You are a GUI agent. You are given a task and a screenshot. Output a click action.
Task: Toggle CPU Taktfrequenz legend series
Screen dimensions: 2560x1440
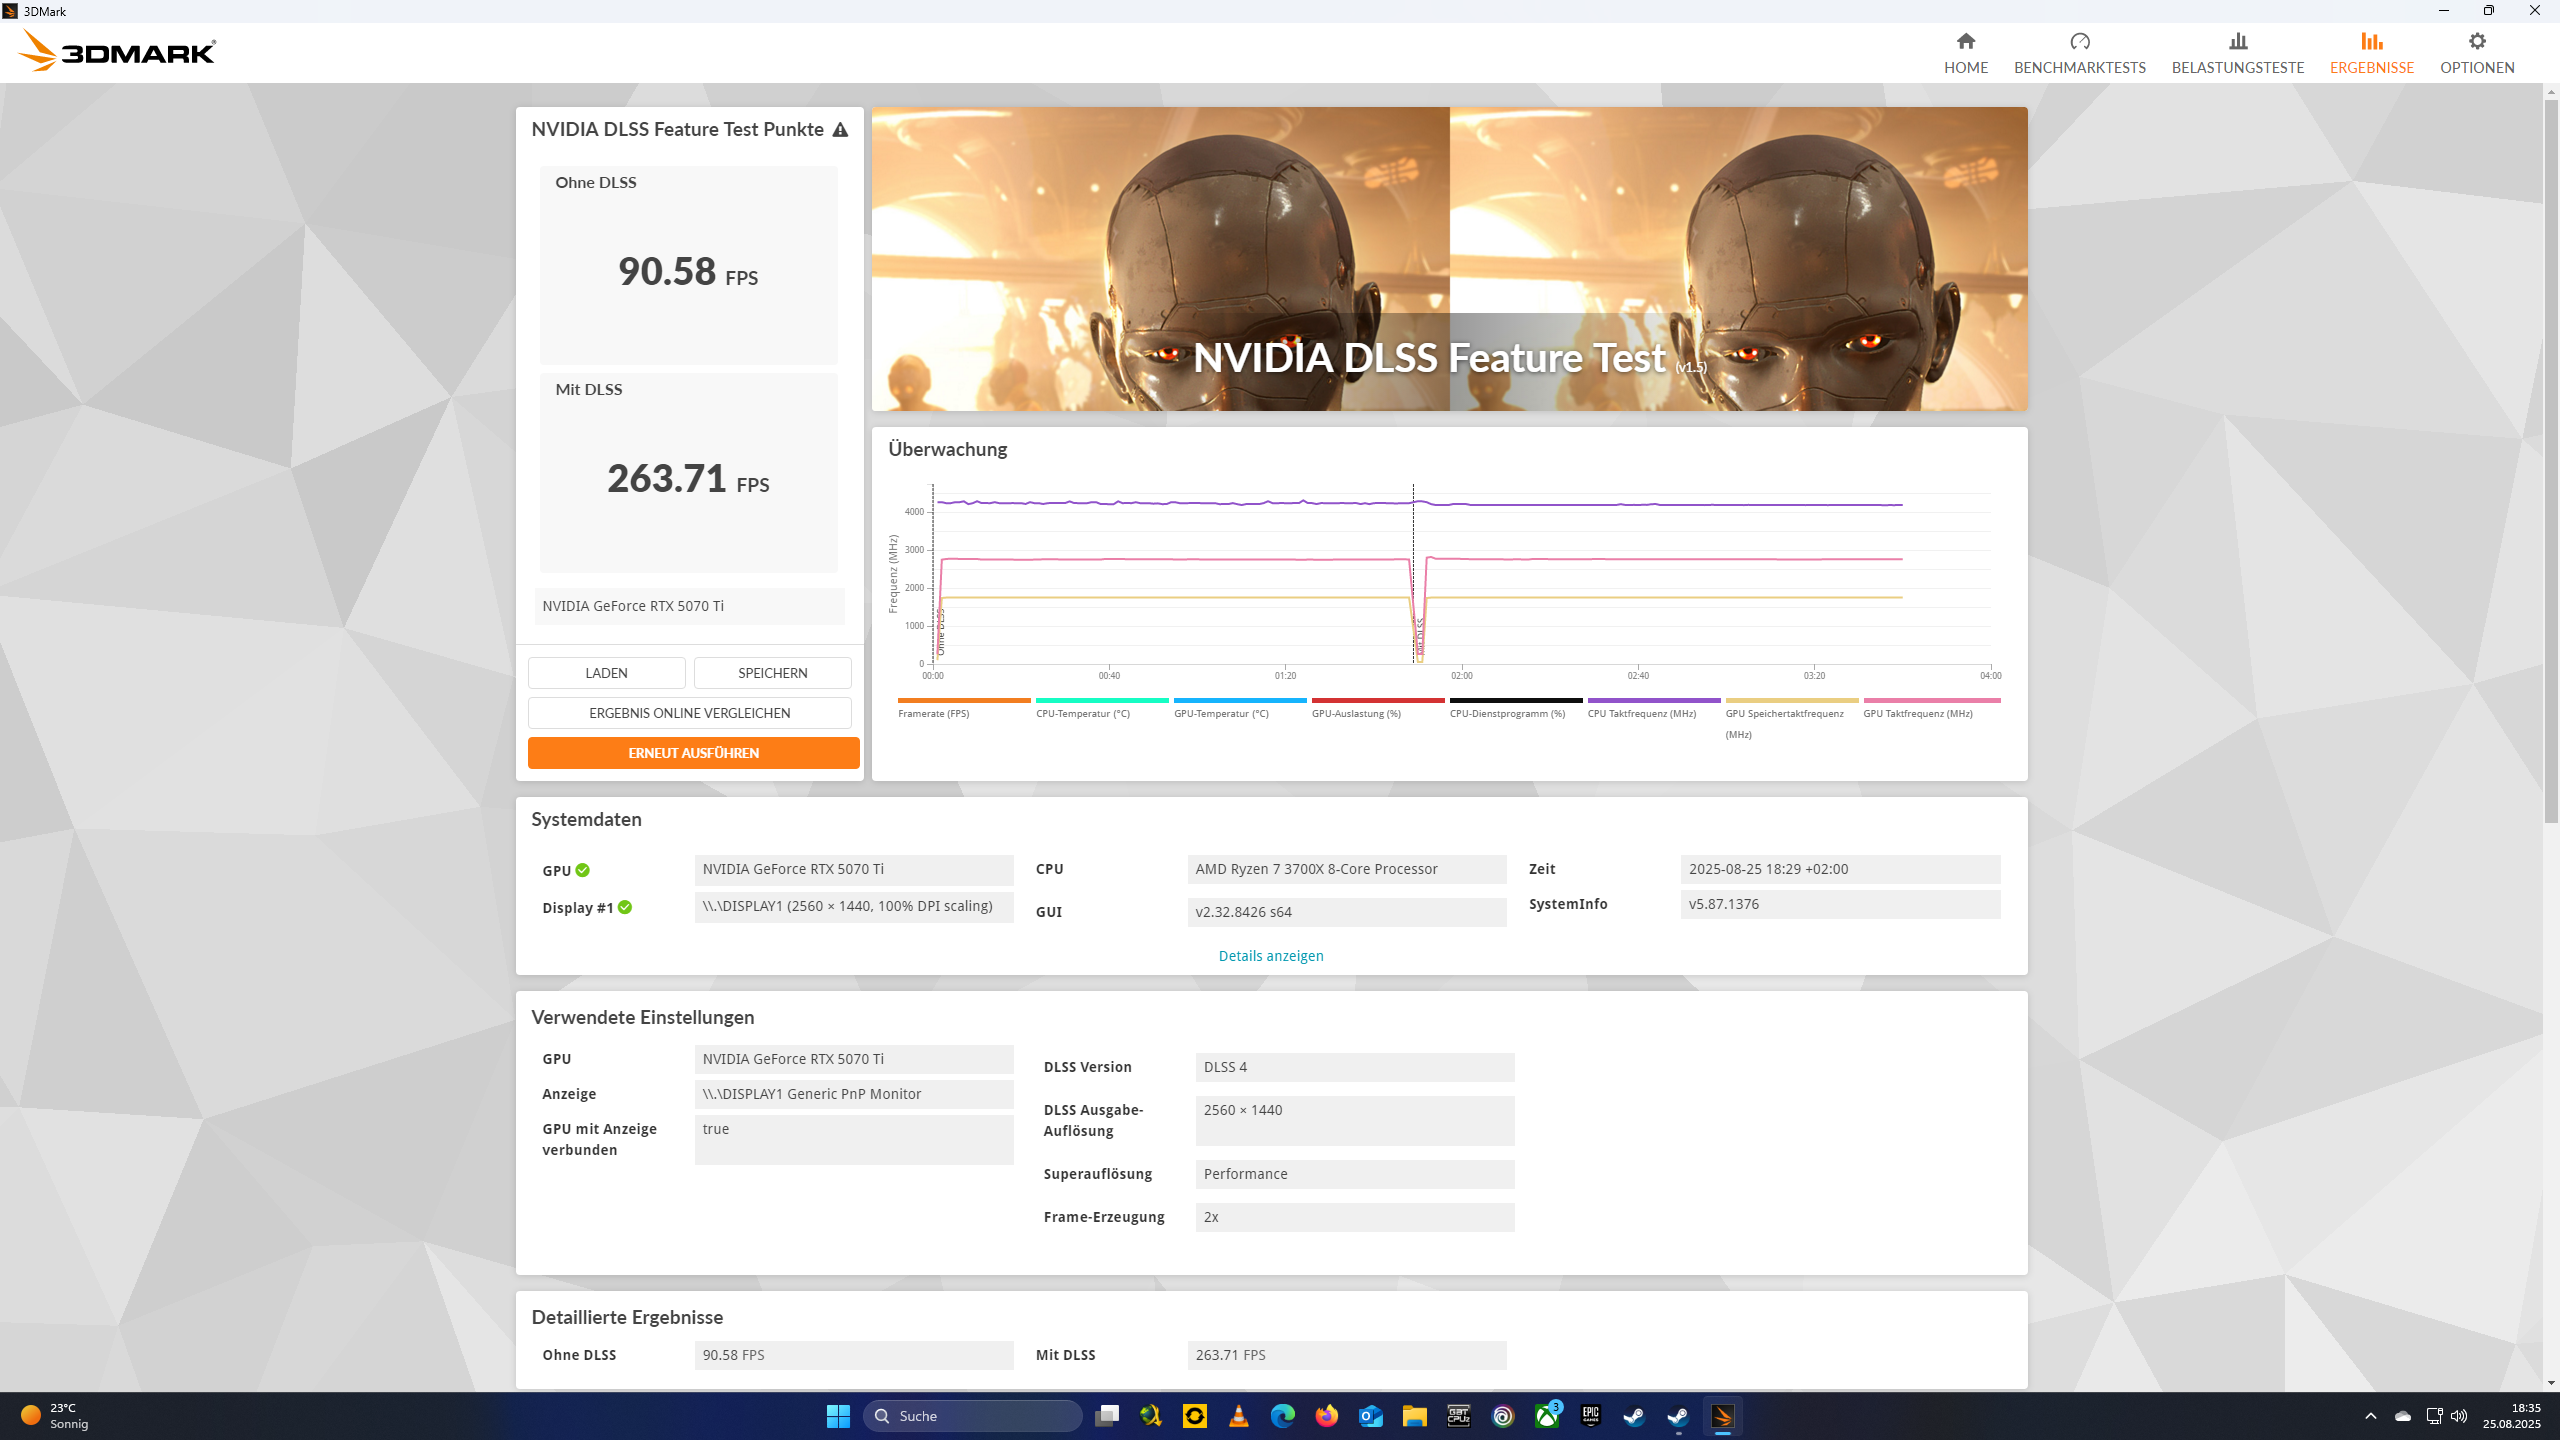(1641, 713)
